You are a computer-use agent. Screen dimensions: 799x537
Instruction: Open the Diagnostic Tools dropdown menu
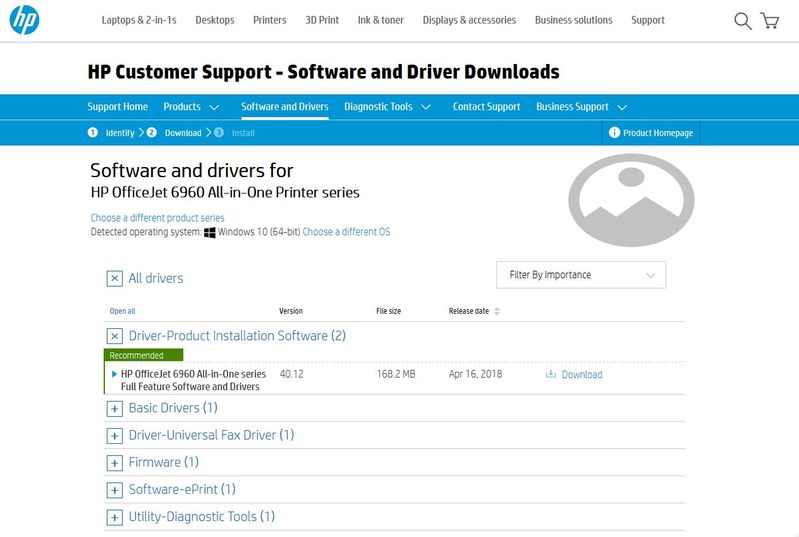[x=387, y=107]
